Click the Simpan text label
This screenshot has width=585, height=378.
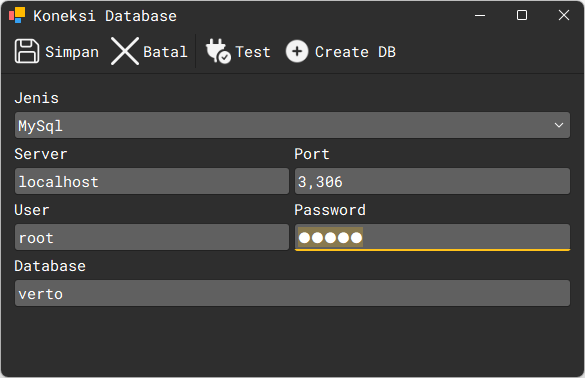(72, 52)
